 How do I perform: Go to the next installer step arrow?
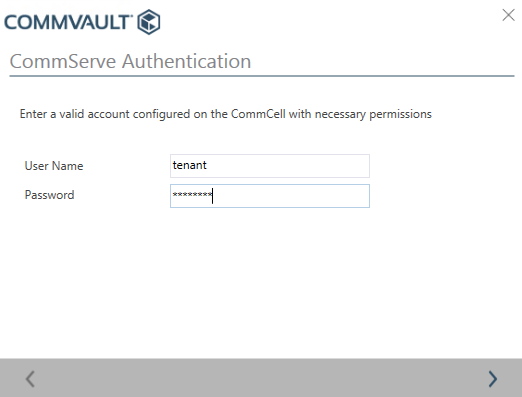tap(493, 379)
